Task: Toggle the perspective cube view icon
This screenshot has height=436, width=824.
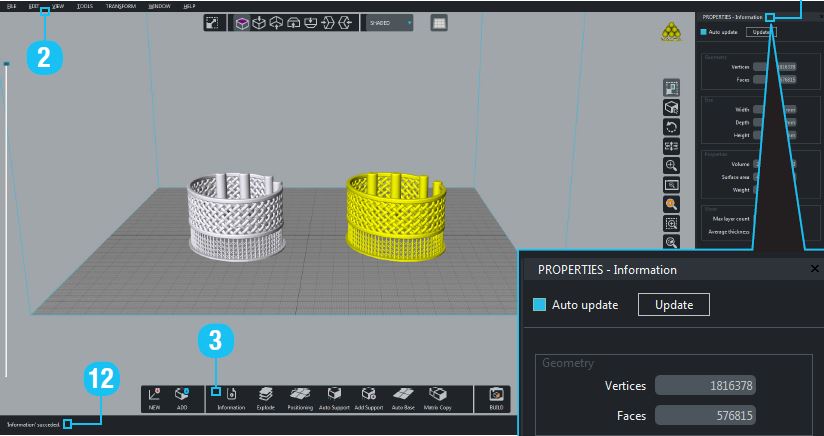Action: [x=242, y=22]
